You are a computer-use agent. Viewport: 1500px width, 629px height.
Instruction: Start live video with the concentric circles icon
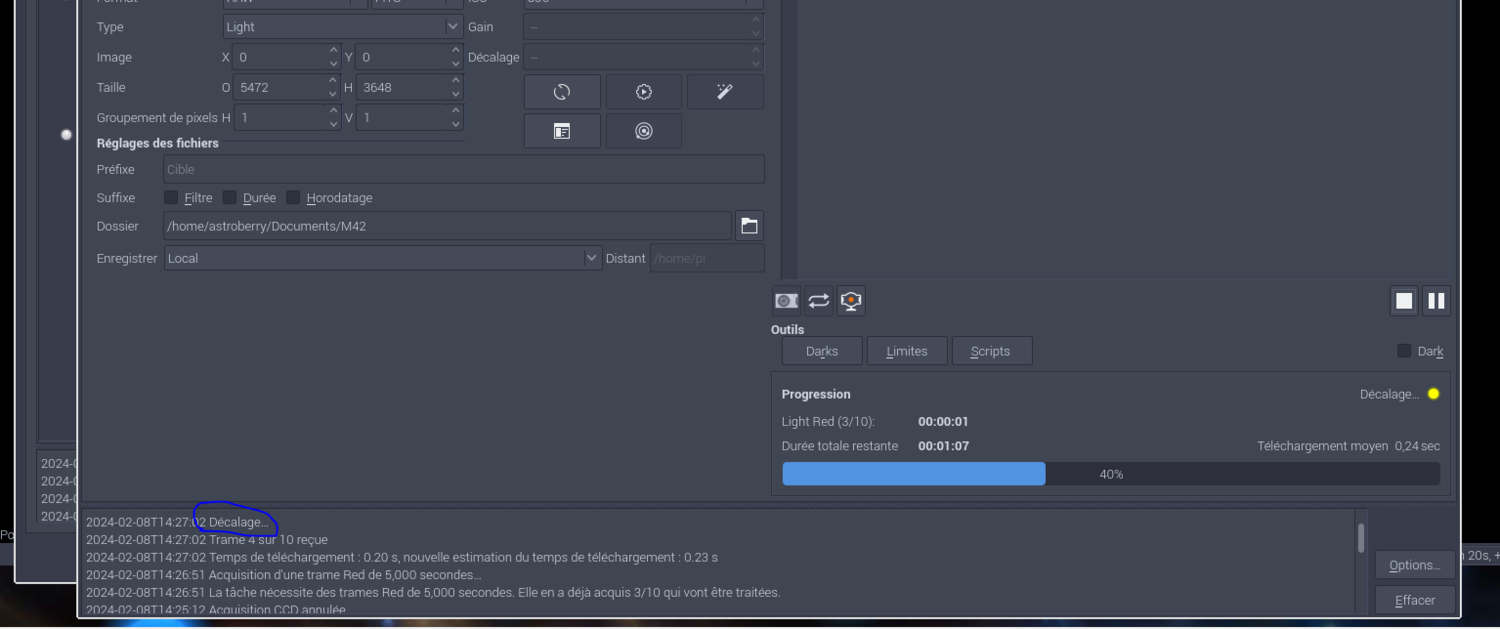(643, 130)
